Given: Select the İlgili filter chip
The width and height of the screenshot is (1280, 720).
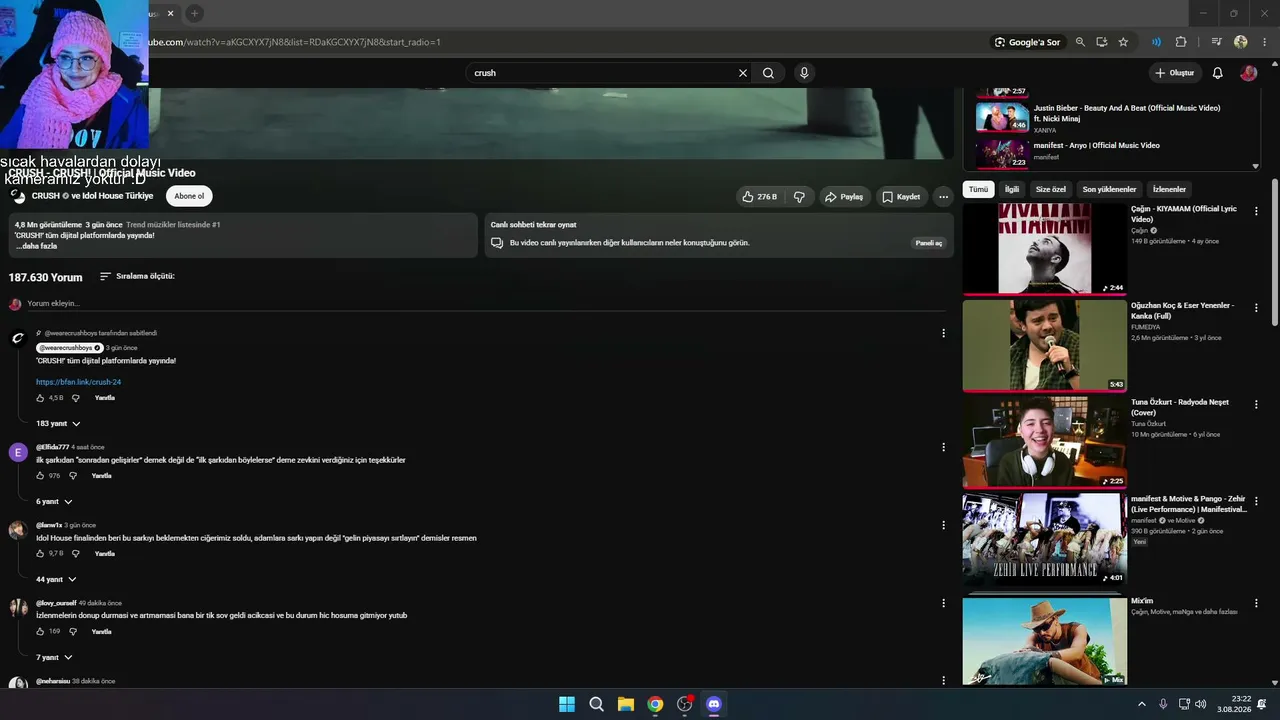Looking at the screenshot, I should [1012, 189].
